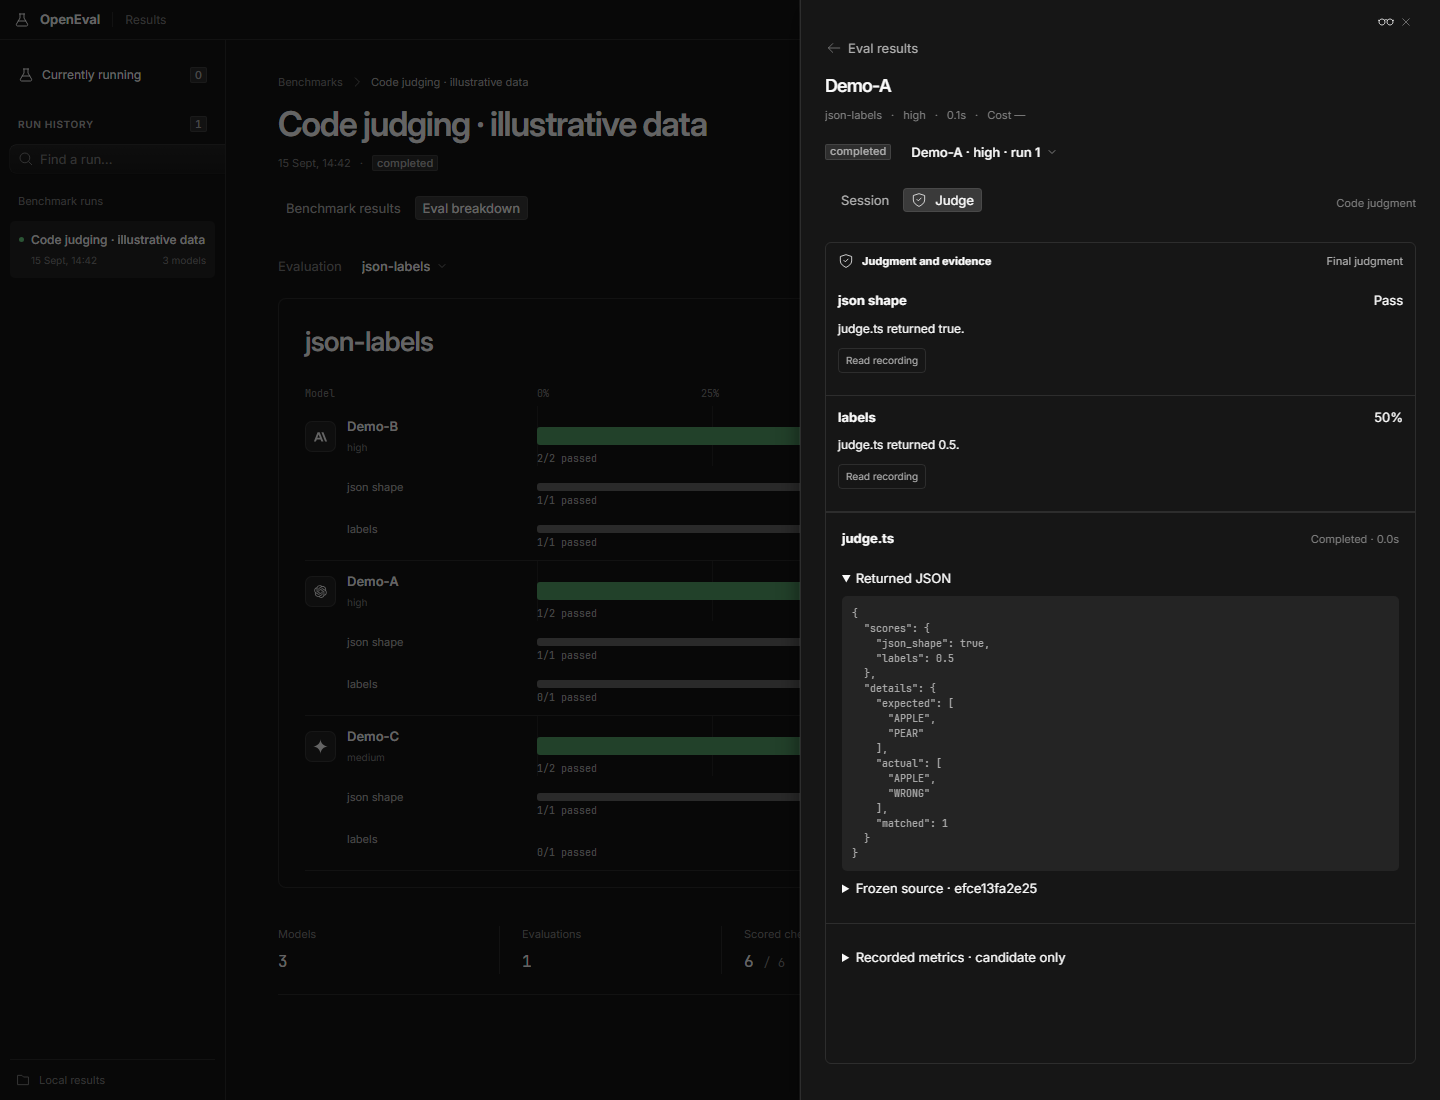Click the glasses icon in panel header
1440x1100 pixels.
(x=1386, y=22)
